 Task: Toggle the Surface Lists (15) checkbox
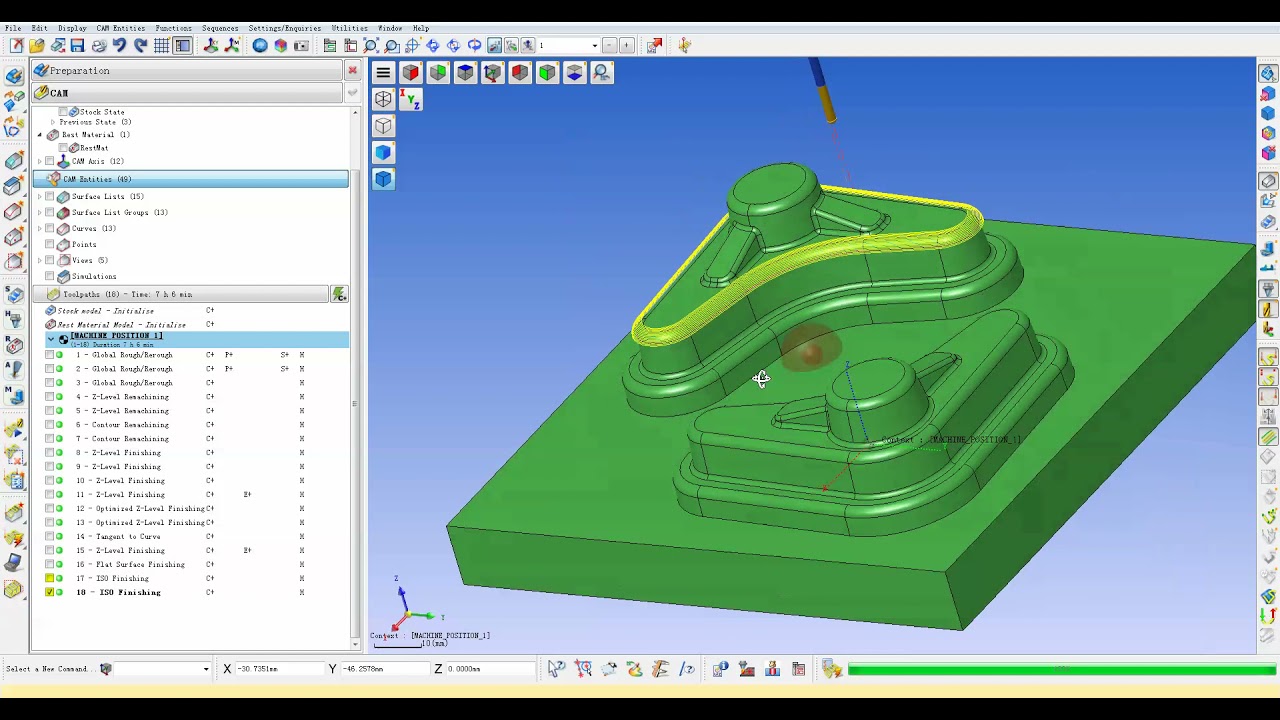[x=50, y=197]
